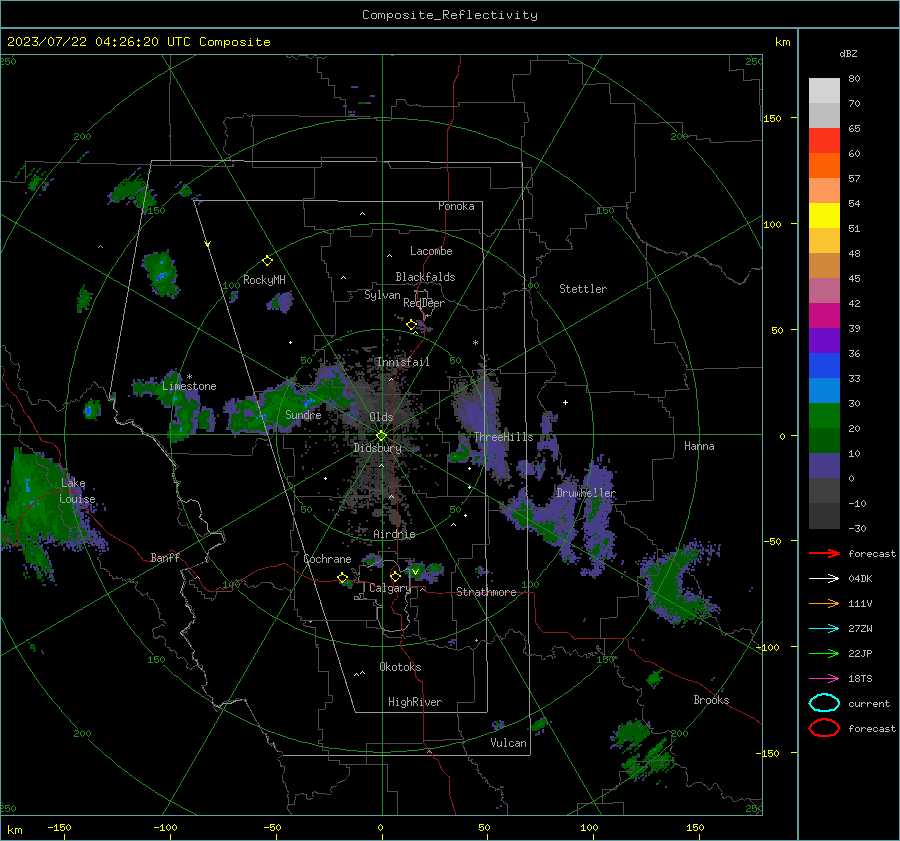Click the red forecast arrow in legend
900x841 pixels.
[824, 553]
